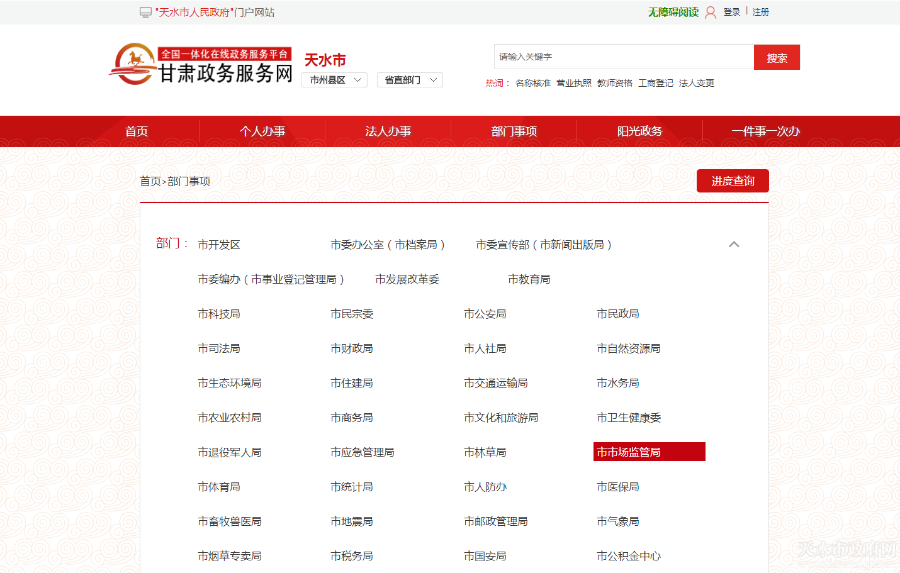Image resolution: width=900 pixels, height=573 pixels.
Task: Click the user avatar icon next to 登录
Action: [710, 12]
